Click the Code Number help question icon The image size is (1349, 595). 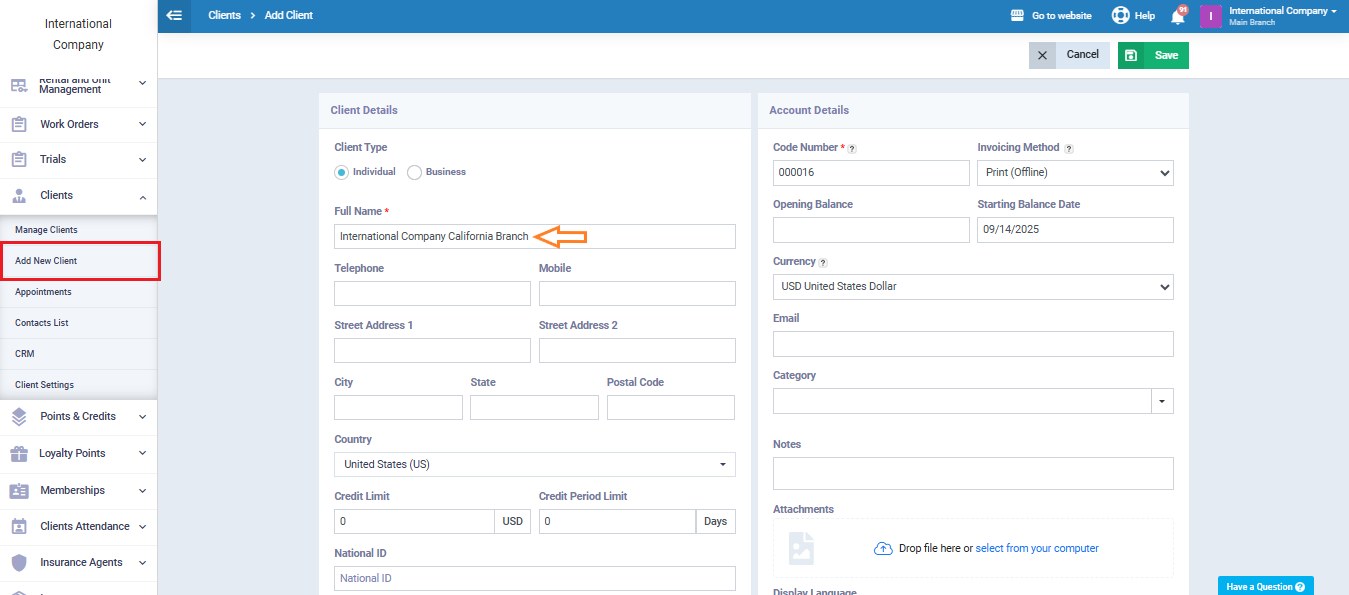click(852, 148)
